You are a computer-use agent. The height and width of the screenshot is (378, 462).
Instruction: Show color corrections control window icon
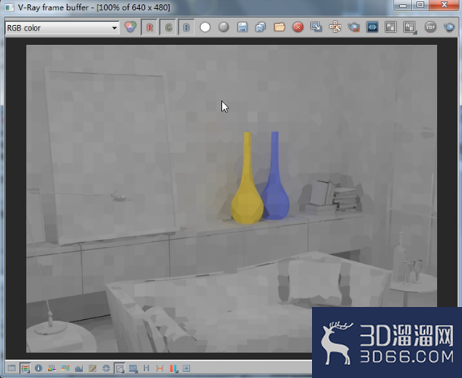pyautogui.click(x=11, y=368)
